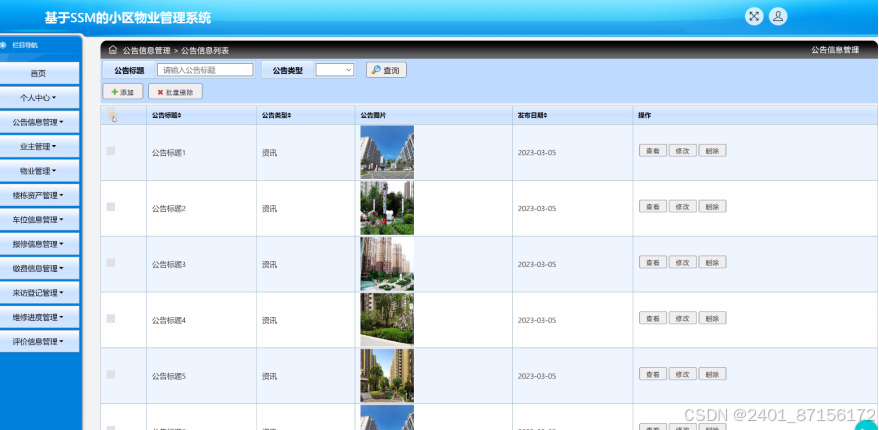Screen dimensions: 879x430
Task: Click the green plus 添加 button
Action: tap(123, 92)
